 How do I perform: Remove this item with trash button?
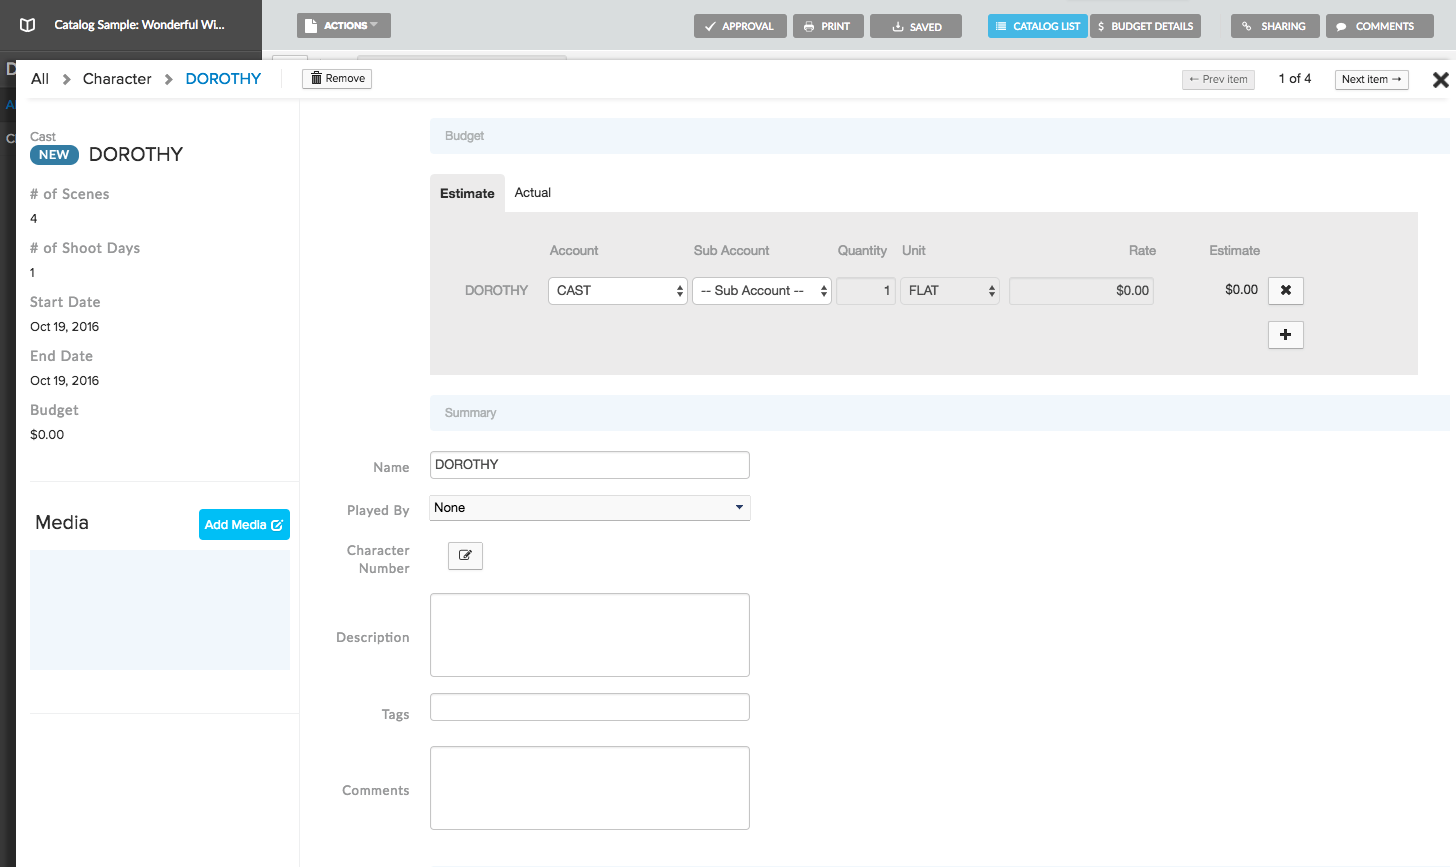[x=337, y=78]
